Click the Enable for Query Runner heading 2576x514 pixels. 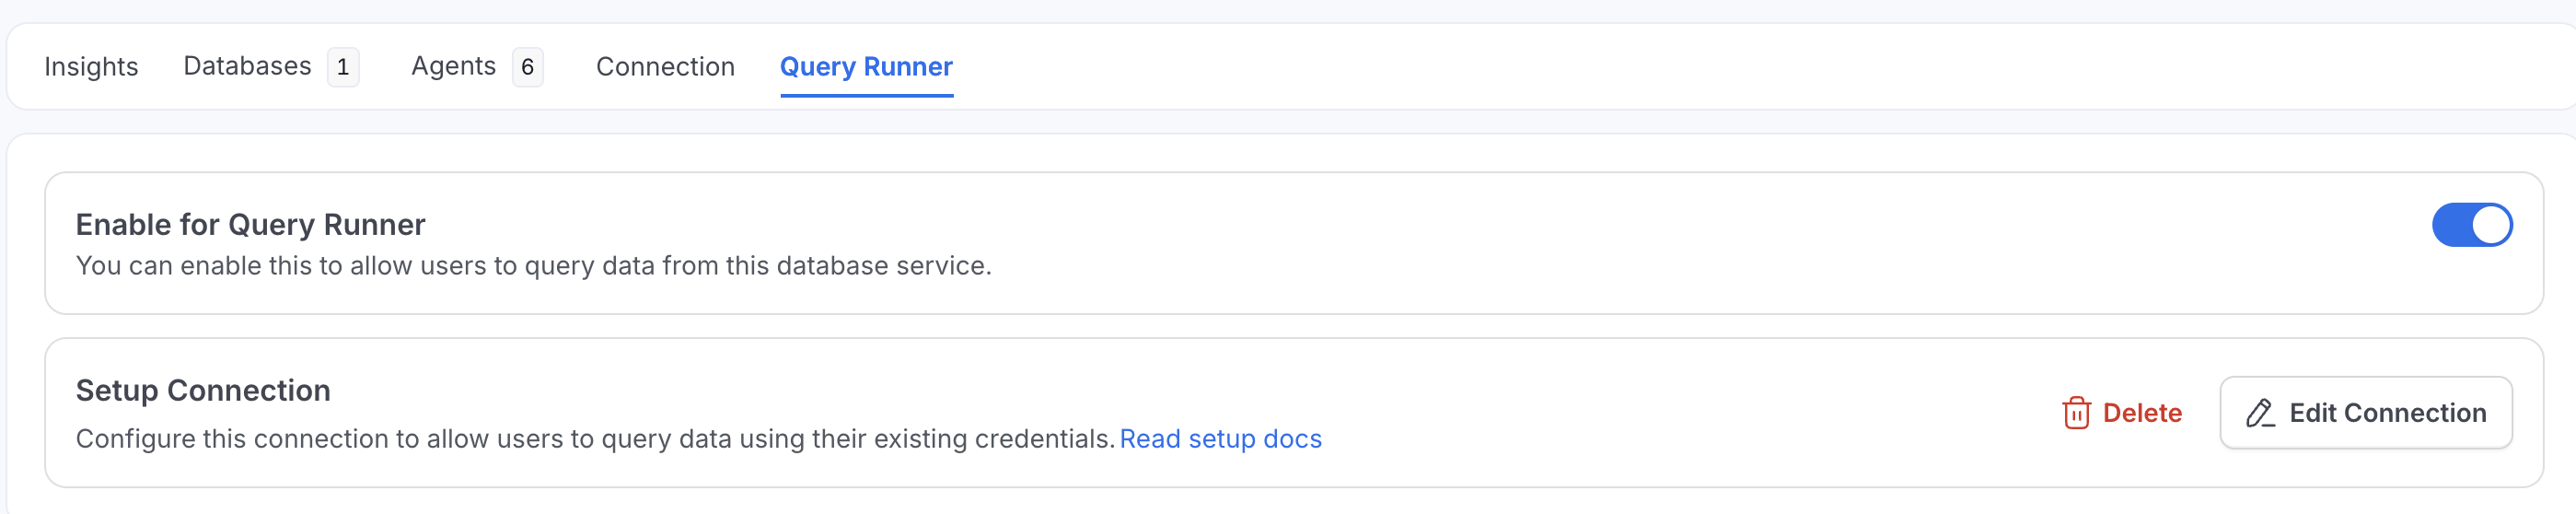coord(250,225)
